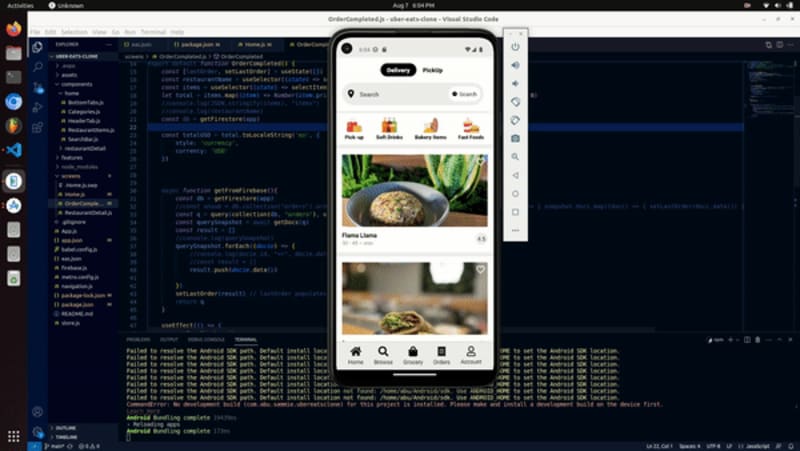Open the DEBUG CONSOLE panel tab

click(x=206, y=339)
